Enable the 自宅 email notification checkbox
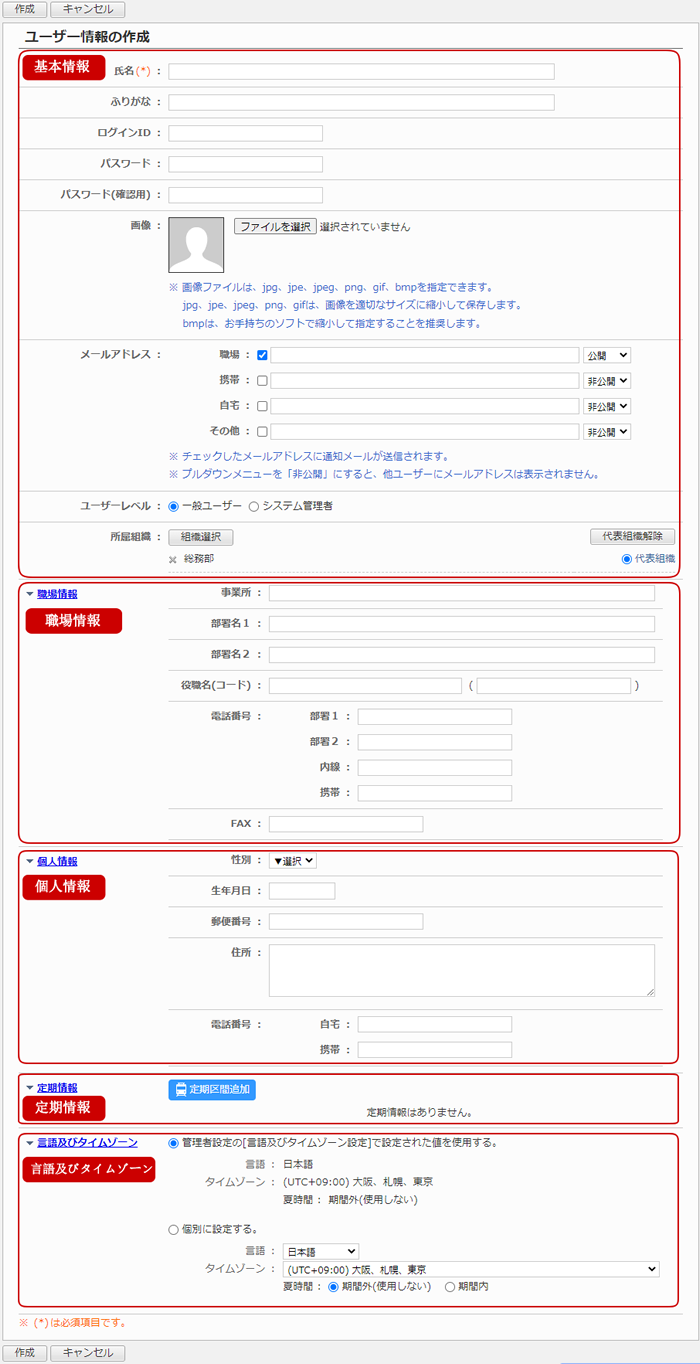This screenshot has height=1364, width=700. [262, 407]
